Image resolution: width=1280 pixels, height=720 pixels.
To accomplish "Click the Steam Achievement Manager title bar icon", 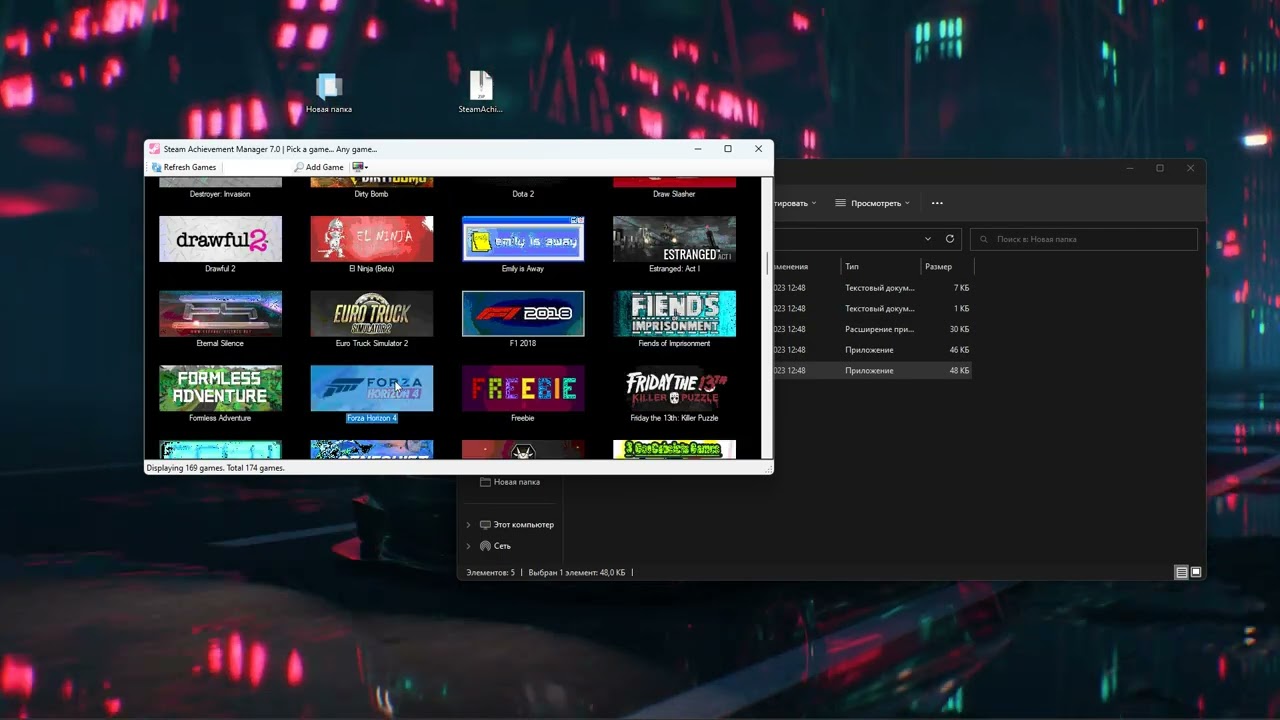I will (154, 149).
